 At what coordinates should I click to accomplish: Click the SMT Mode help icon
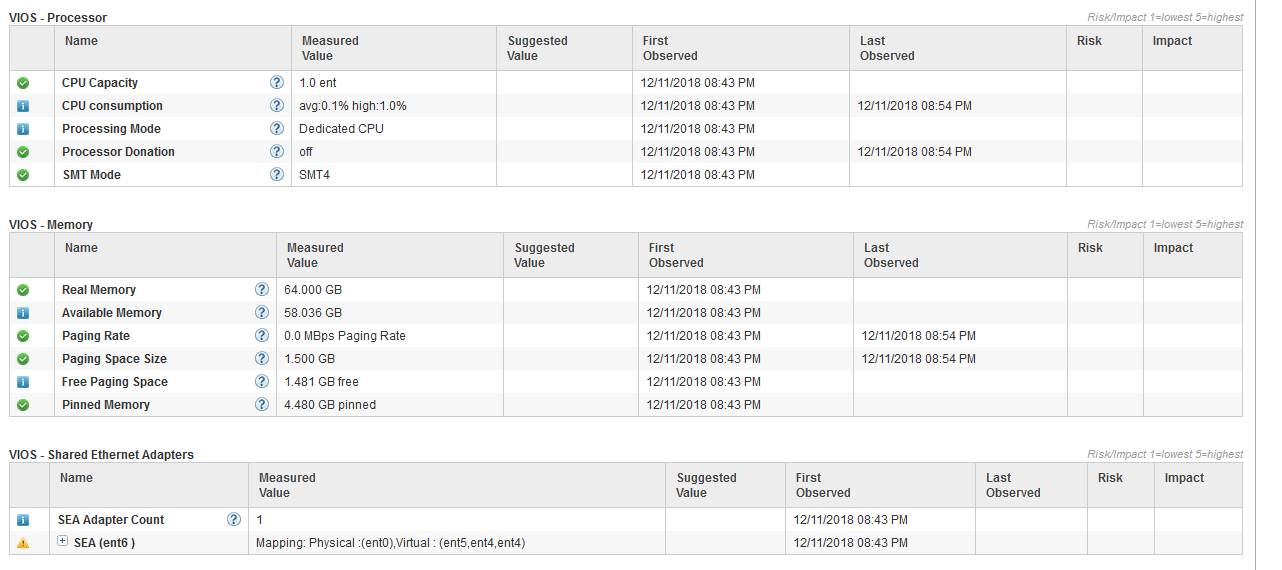tap(276, 175)
